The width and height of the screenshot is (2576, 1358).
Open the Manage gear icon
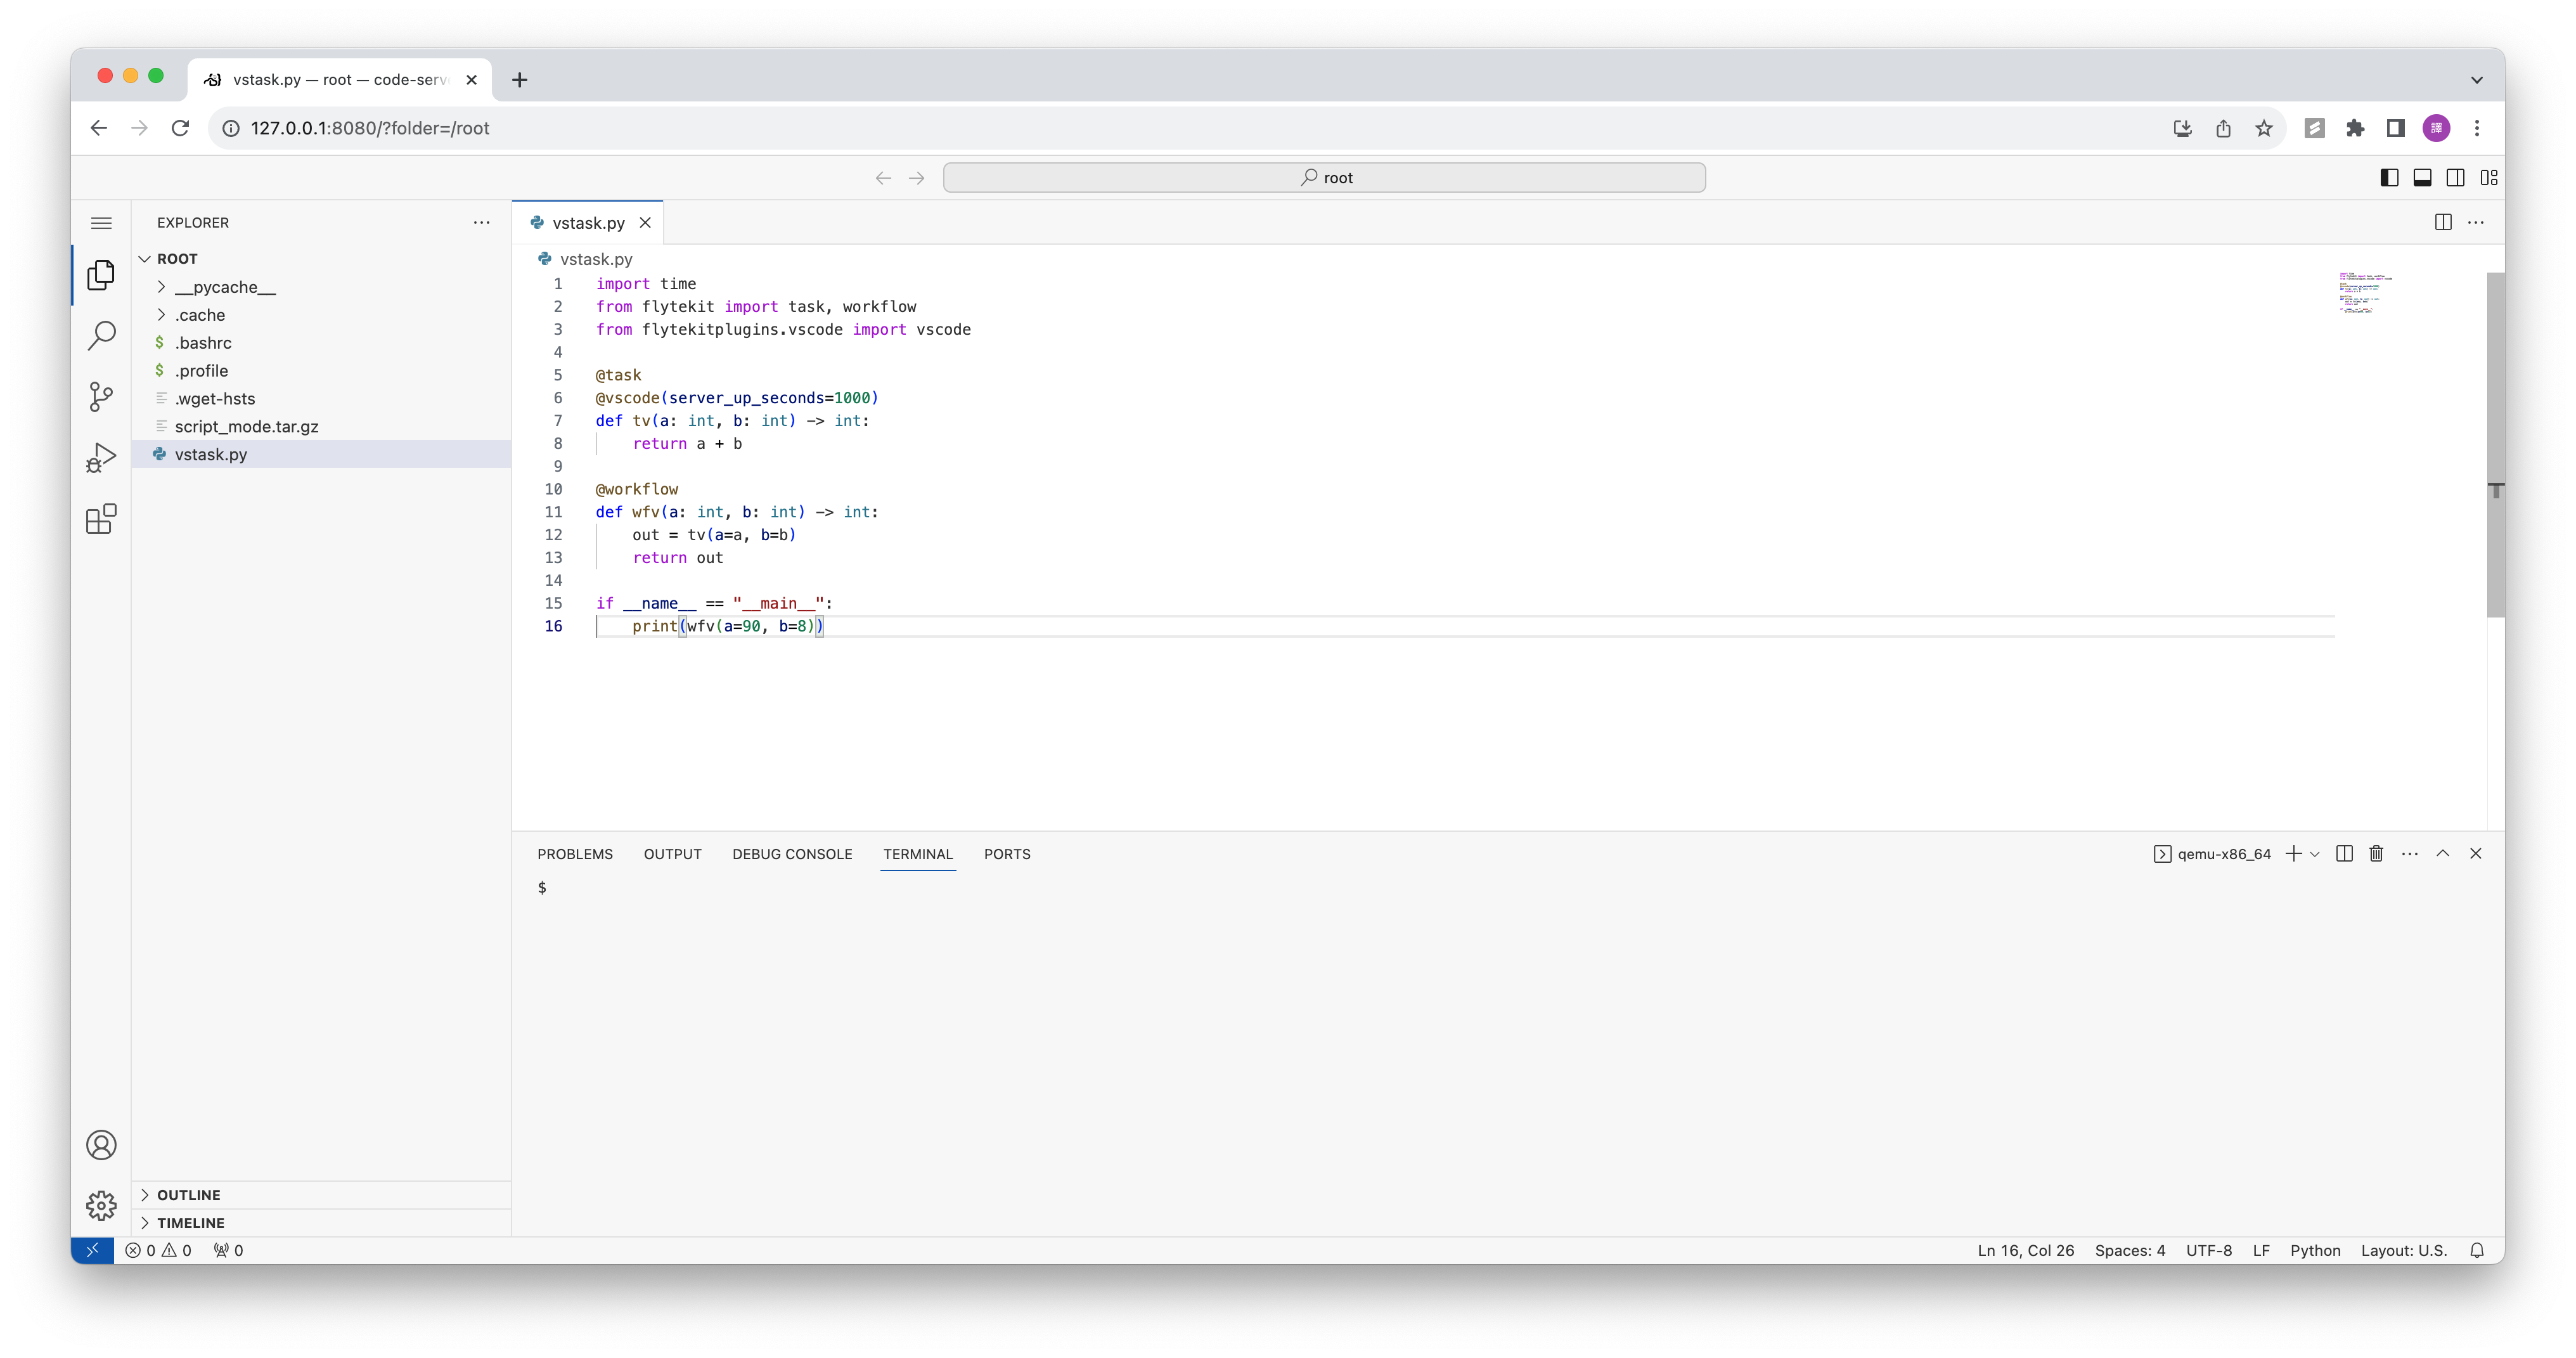coord(101,1205)
